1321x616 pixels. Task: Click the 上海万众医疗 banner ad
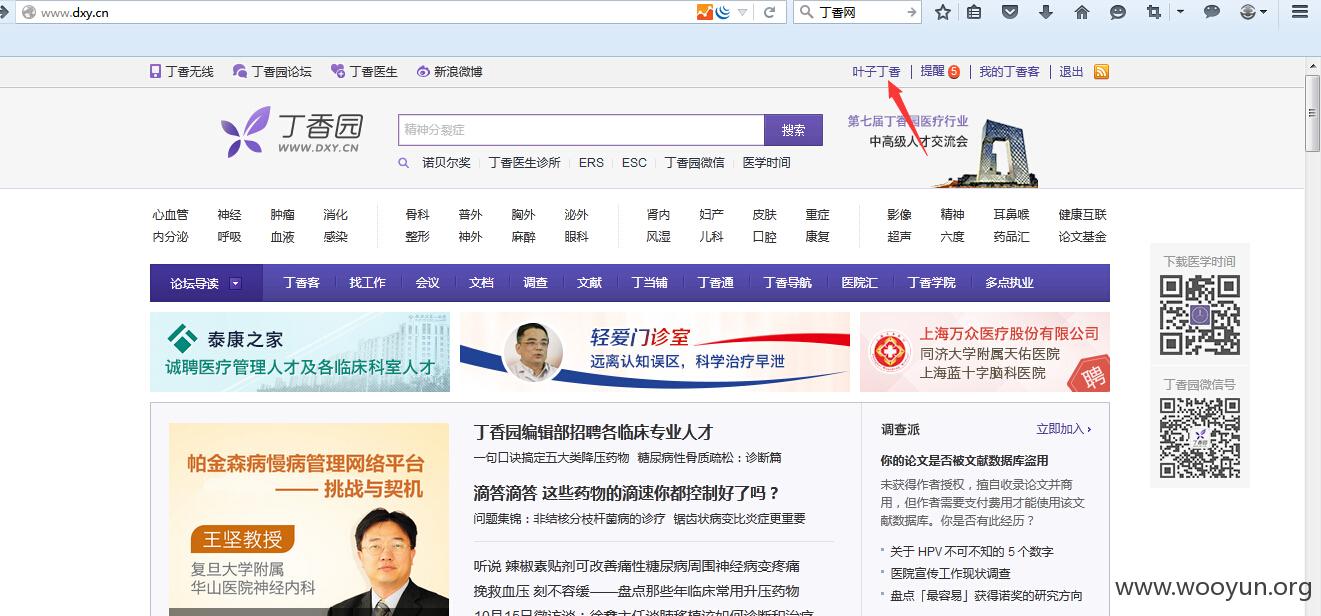tap(985, 352)
